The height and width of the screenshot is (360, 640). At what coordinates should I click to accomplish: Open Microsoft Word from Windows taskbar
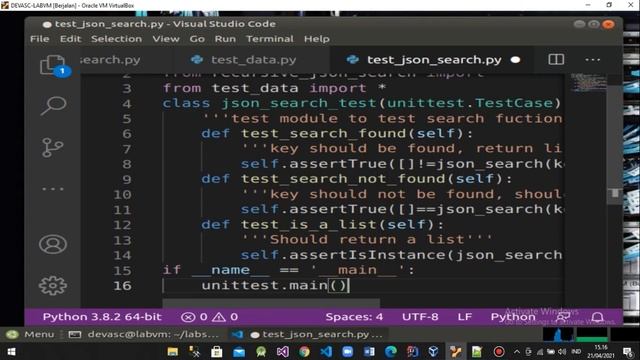click(x=369, y=351)
